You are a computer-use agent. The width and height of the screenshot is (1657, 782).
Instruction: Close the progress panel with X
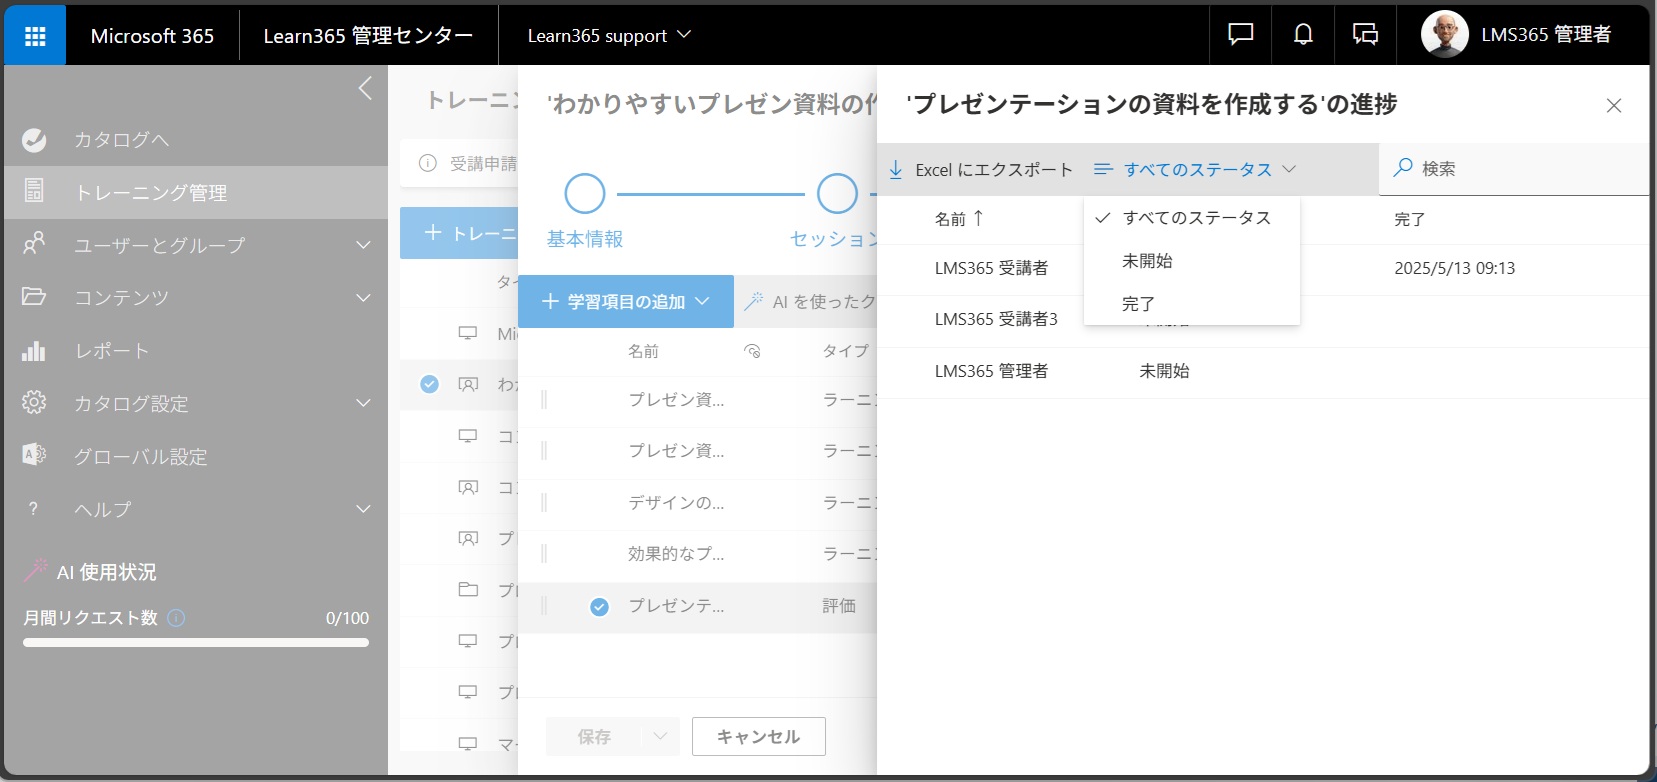(1613, 105)
